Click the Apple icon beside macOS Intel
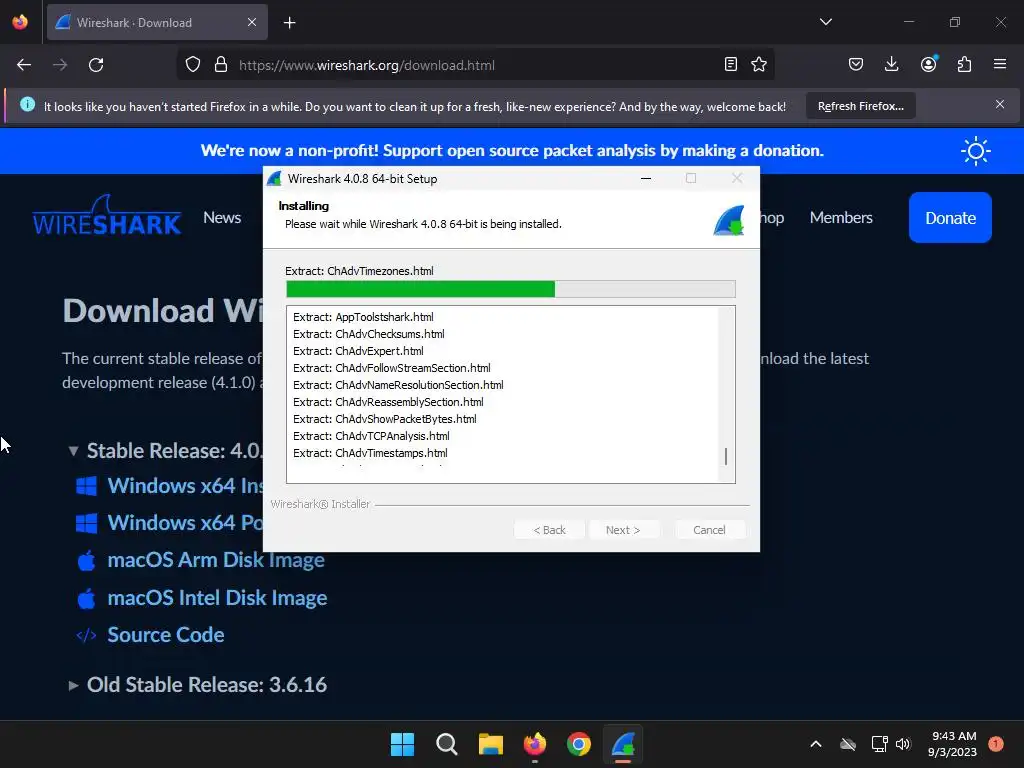1024x768 pixels. pyautogui.click(x=86, y=598)
